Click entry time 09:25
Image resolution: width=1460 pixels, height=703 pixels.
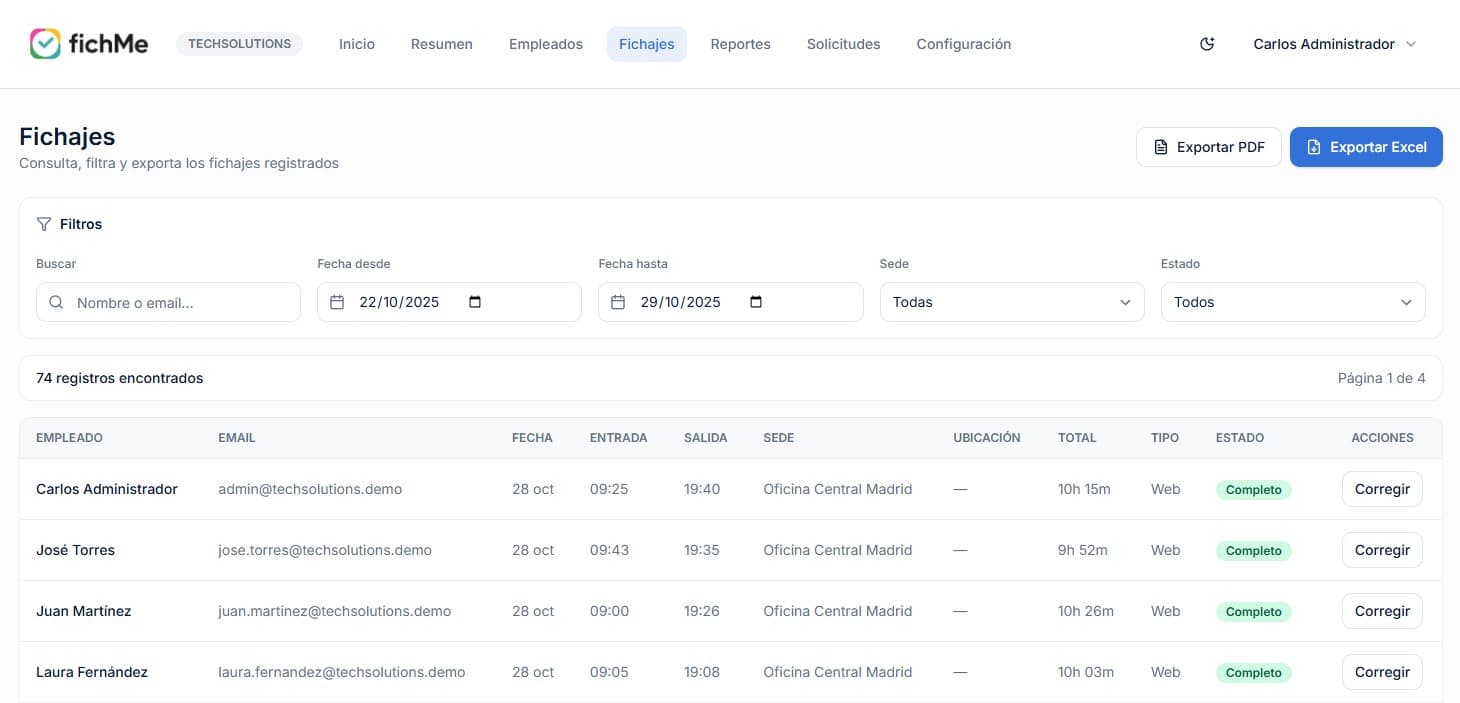609,489
